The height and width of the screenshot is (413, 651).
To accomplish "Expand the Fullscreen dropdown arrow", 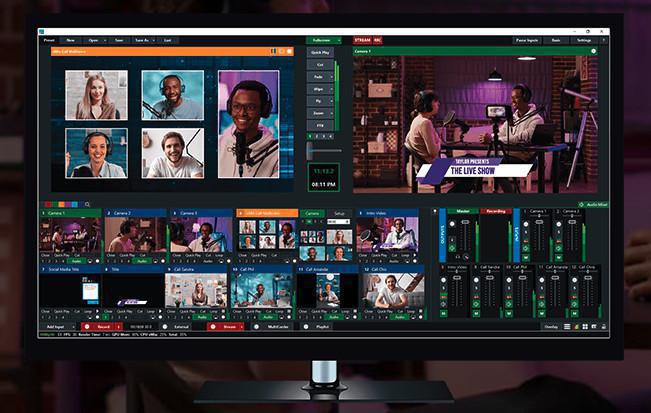I will pos(338,40).
